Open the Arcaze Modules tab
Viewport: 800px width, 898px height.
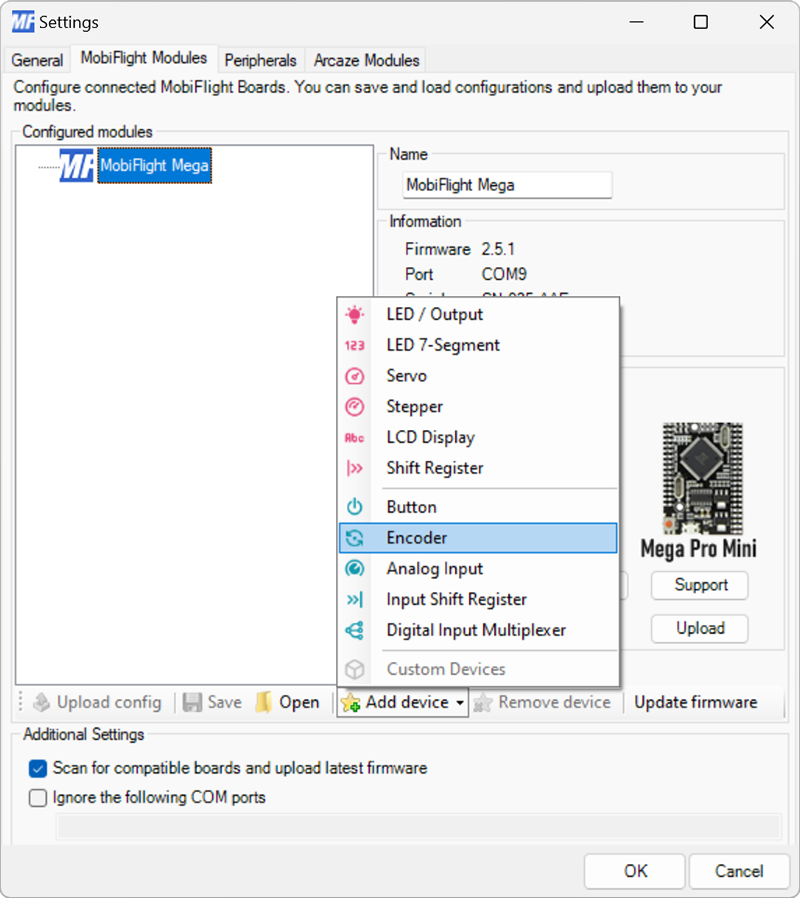365,60
